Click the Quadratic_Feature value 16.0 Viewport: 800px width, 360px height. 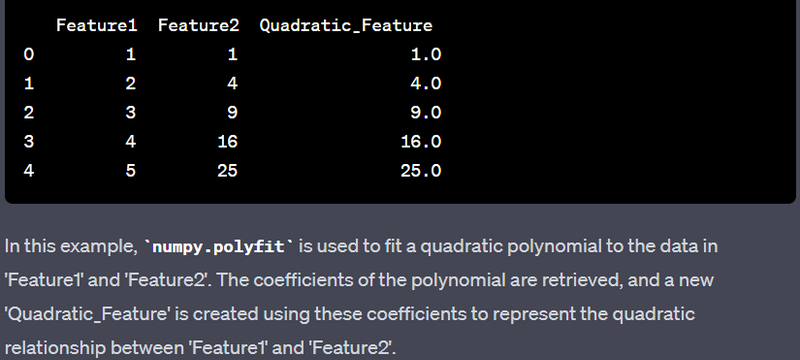421,141
